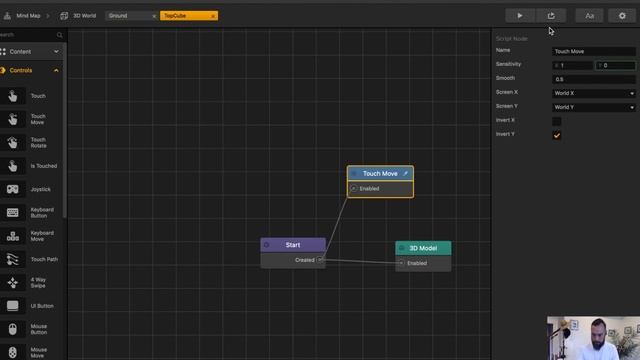Viewport: 640px width, 360px height.
Task: Select the UI Button control icon
Action: [x=13, y=306]
